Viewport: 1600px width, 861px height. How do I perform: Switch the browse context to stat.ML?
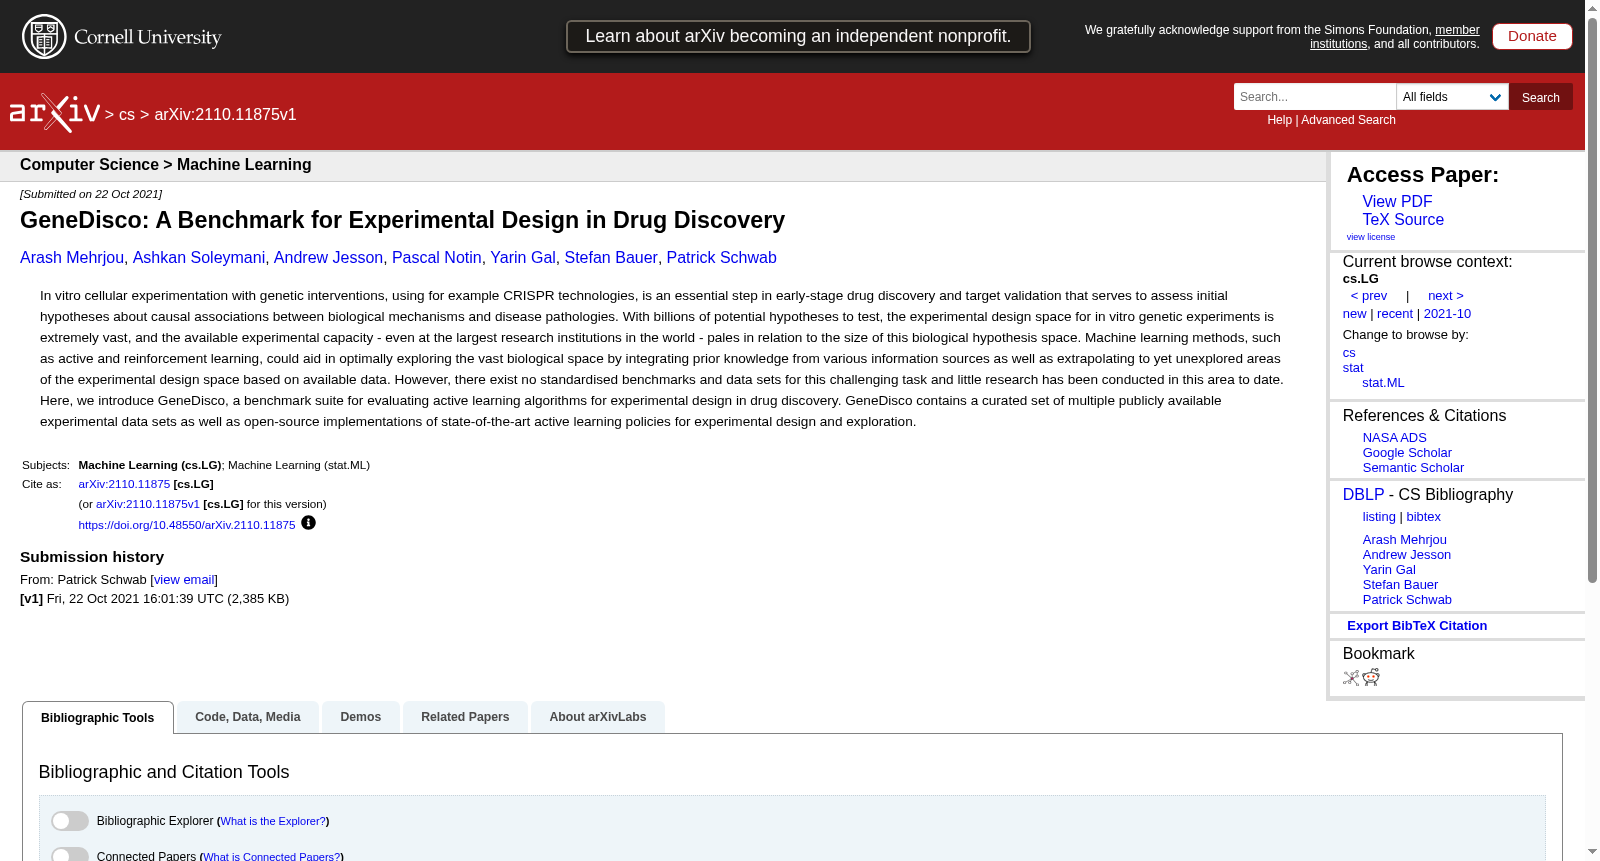click(1383, 383)
